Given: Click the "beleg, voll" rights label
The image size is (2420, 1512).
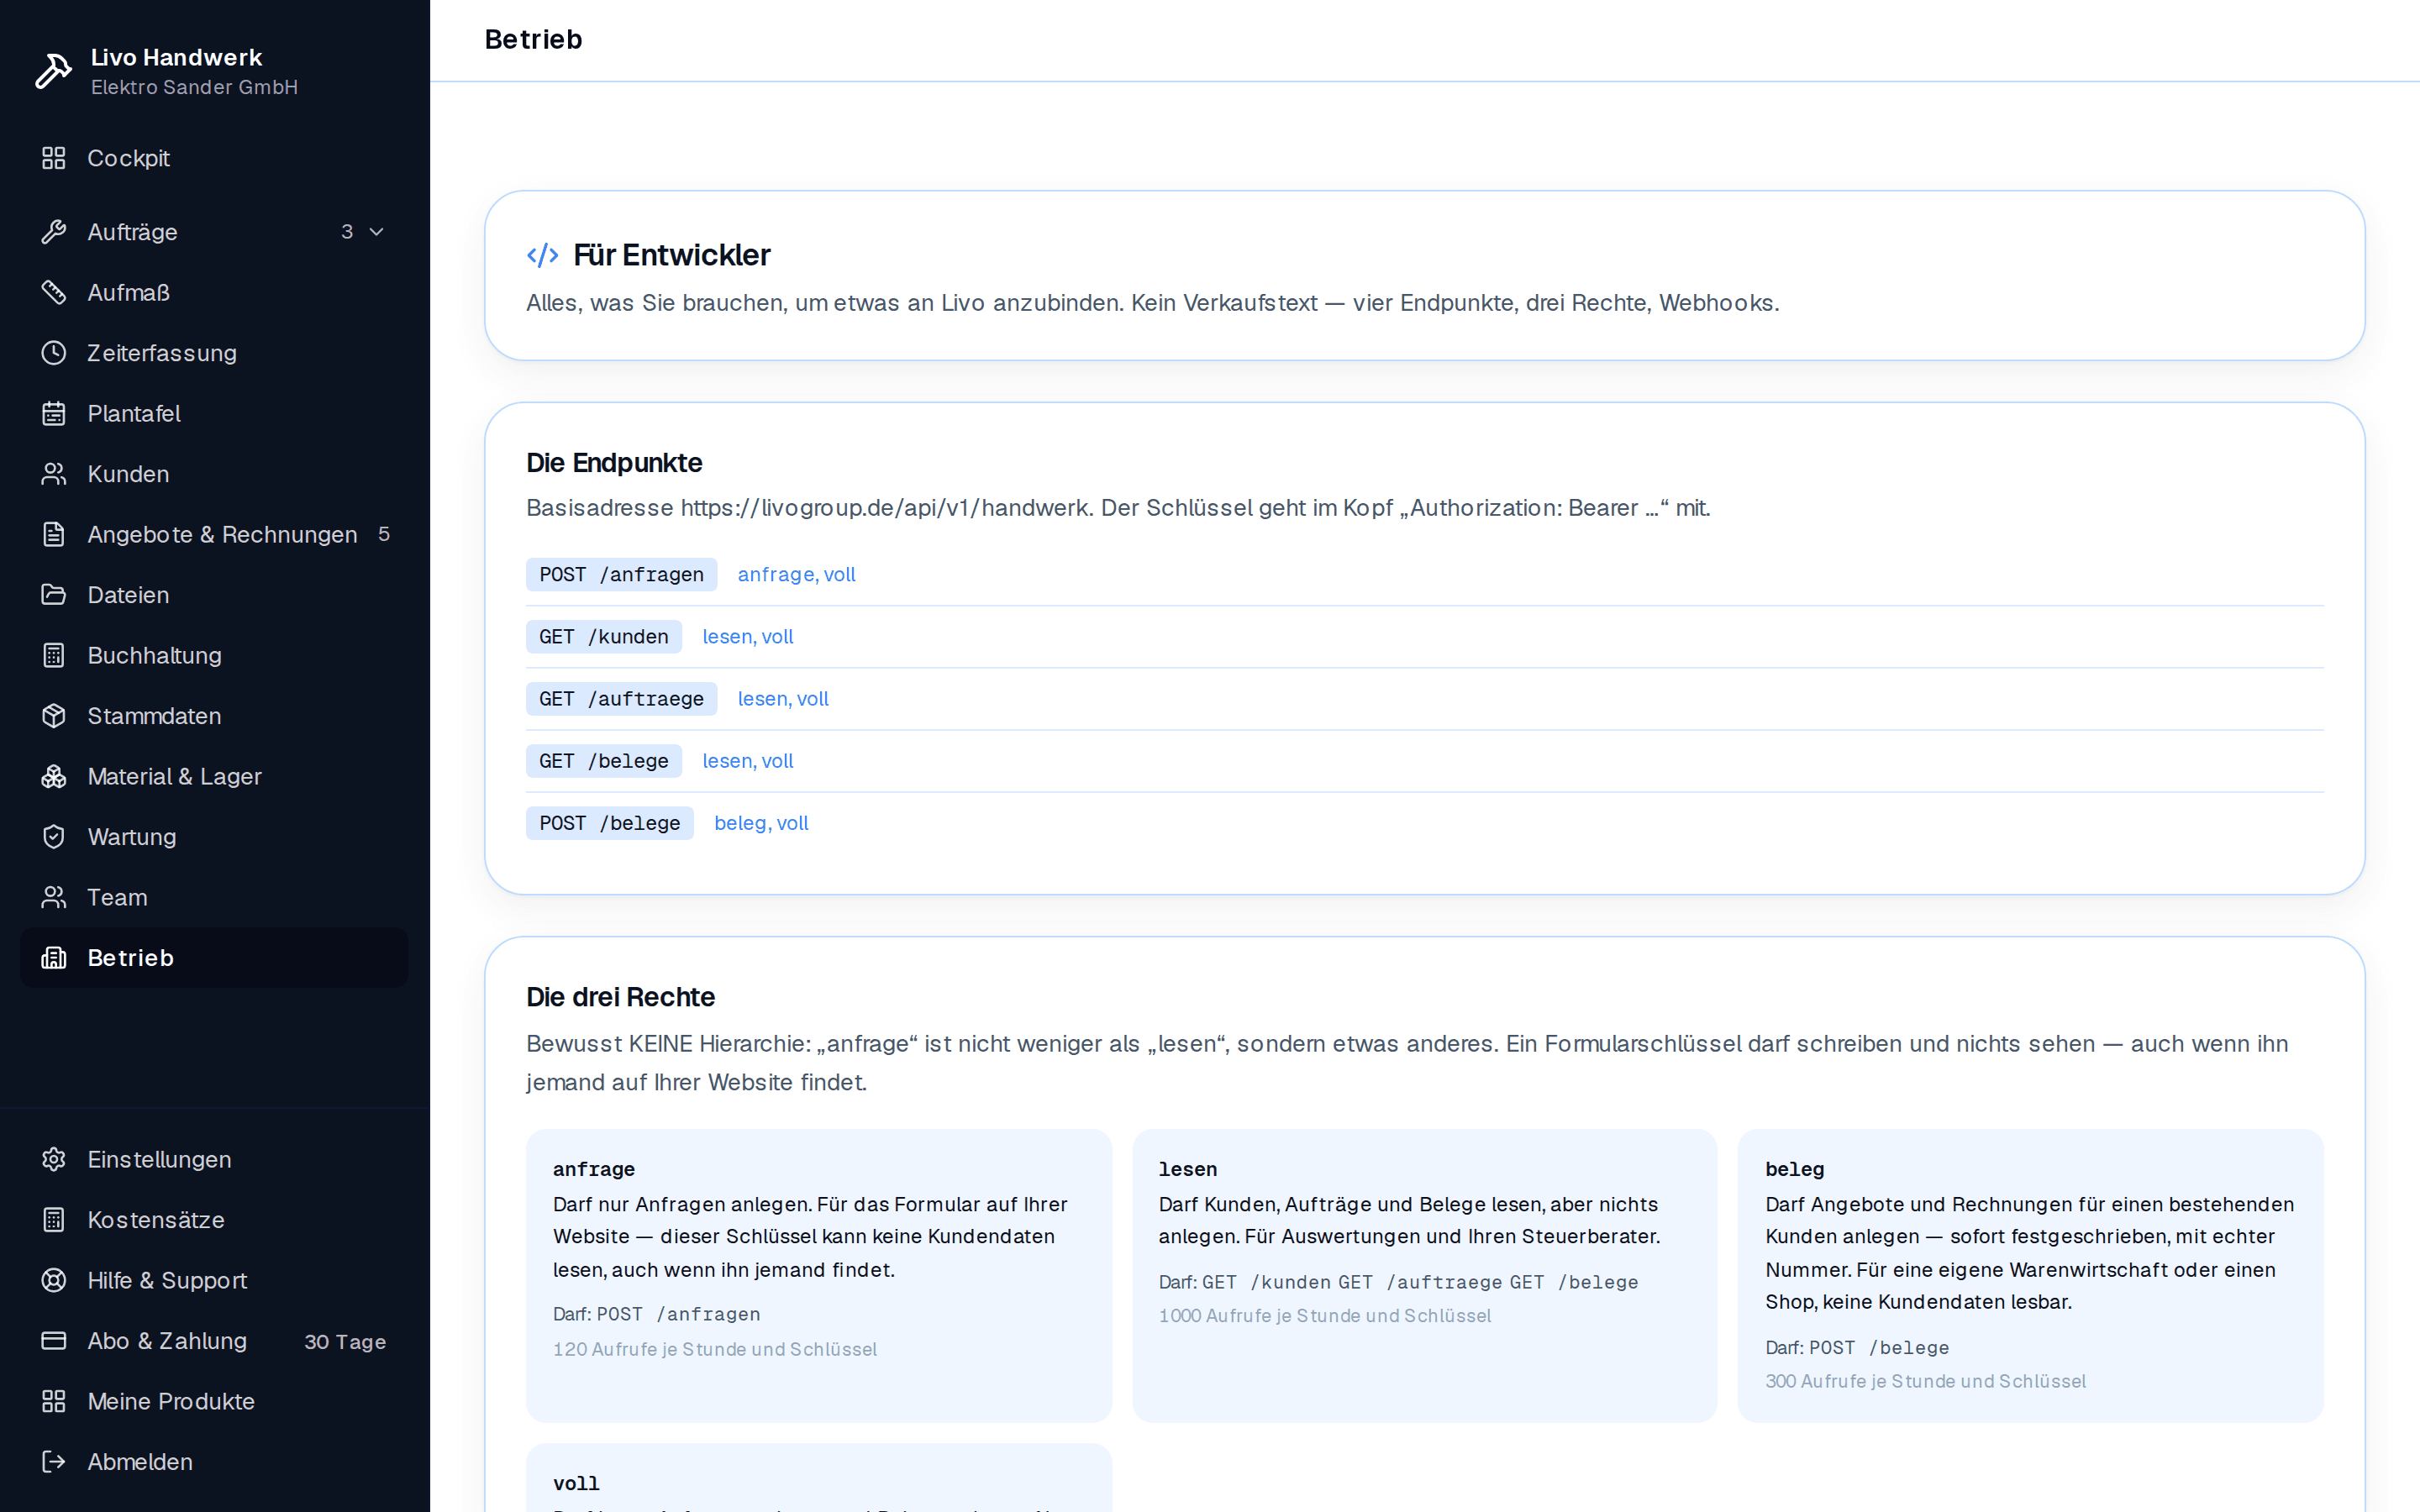Looking at the screenshot, I should [x=761, y=823].
